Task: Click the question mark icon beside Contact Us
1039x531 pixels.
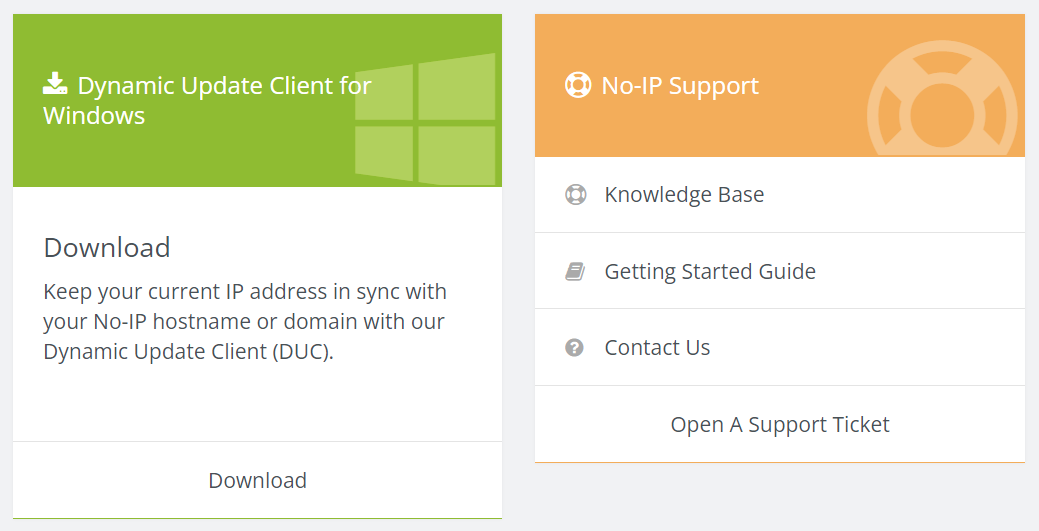Action: point(574,347)
